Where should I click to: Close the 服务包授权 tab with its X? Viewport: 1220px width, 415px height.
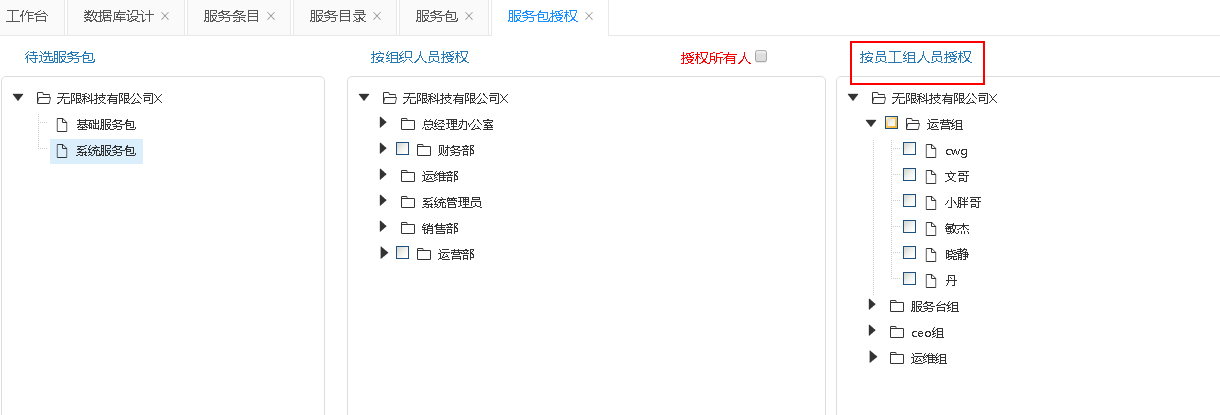pos(589,17)
